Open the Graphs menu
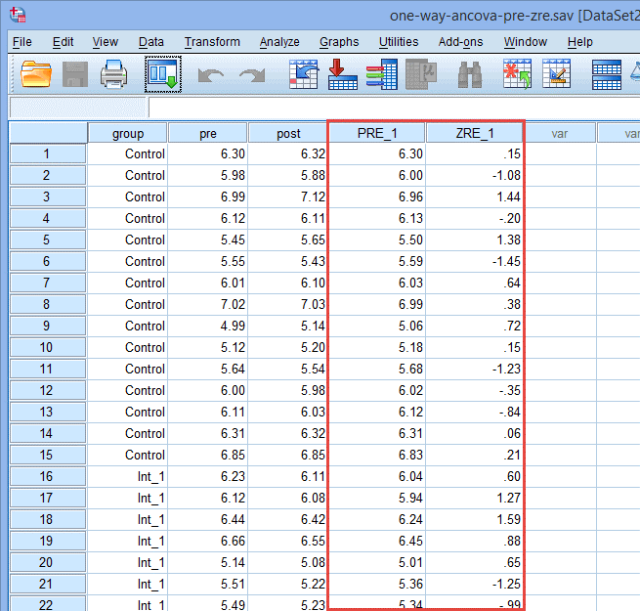The width and height of the screenshot is (640, 611). tap(339, 42)
